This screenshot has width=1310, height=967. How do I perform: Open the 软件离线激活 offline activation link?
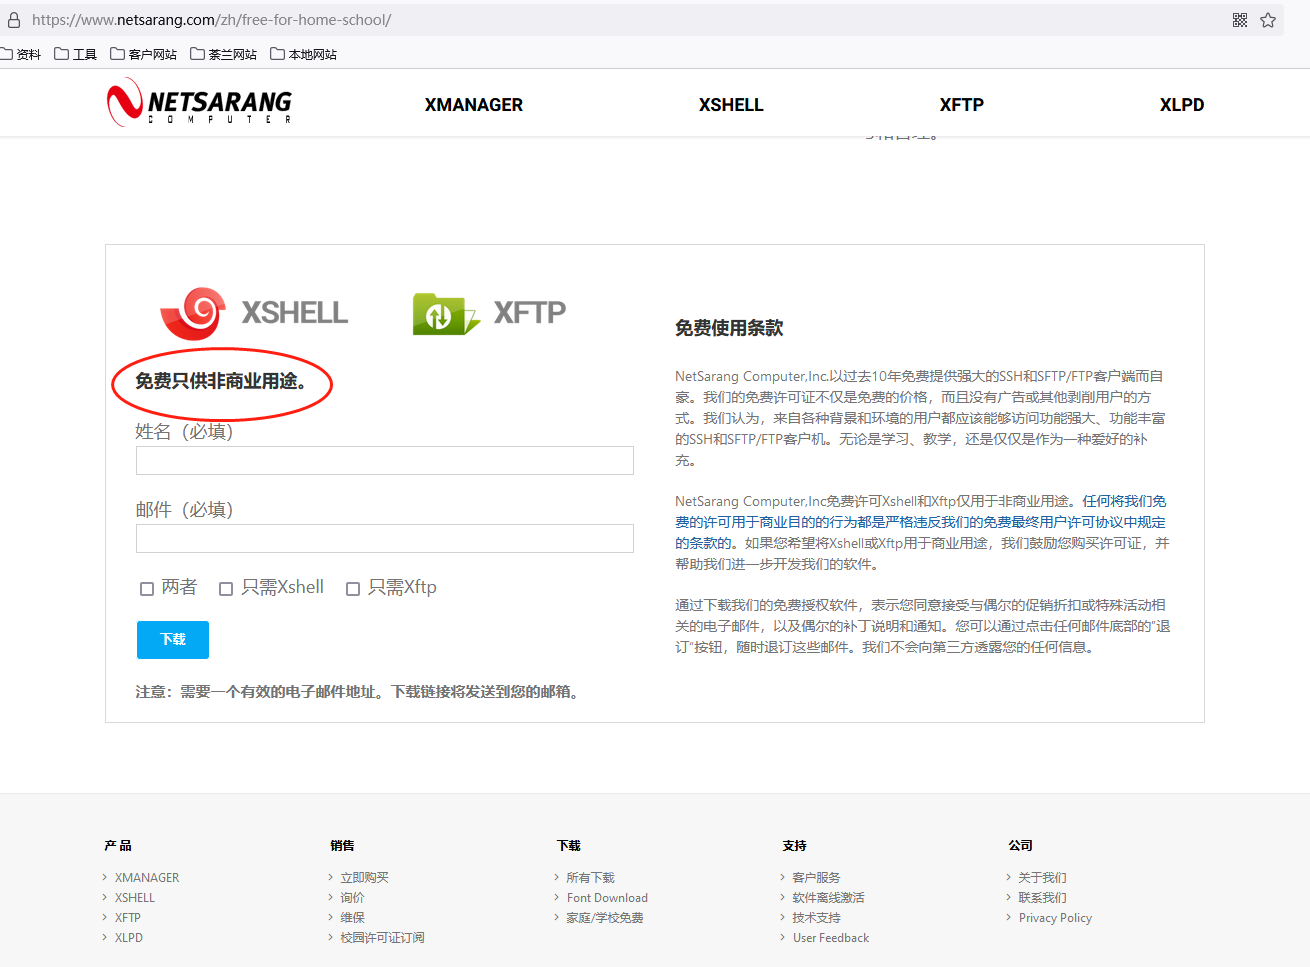click(x=828, y=898)
